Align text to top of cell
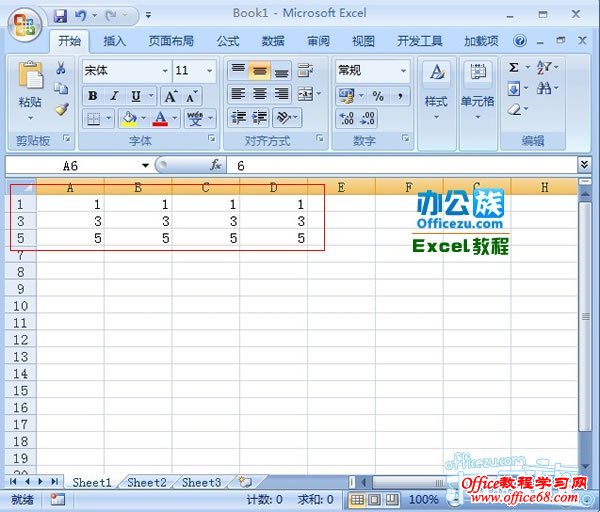Image resolution: width=600 pixels, height=512 pixels. point(238,70)
